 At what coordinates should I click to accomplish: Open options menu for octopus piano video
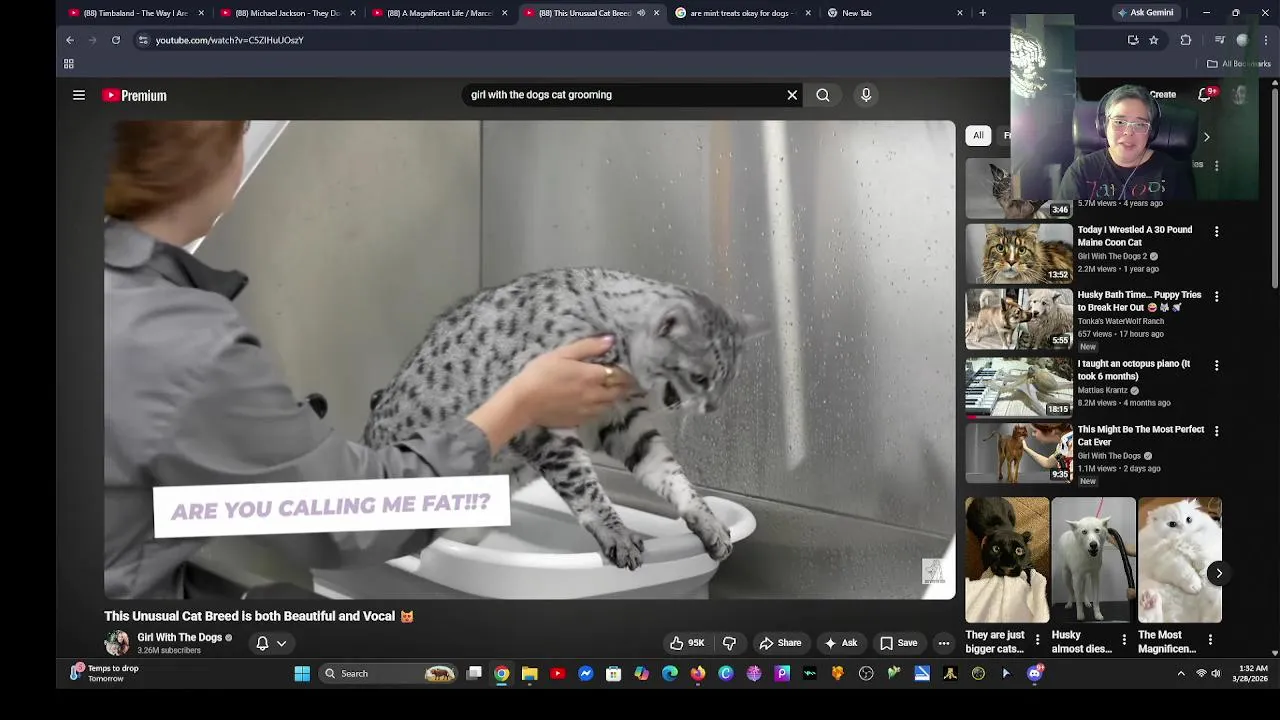click(x=1216, y=366)
